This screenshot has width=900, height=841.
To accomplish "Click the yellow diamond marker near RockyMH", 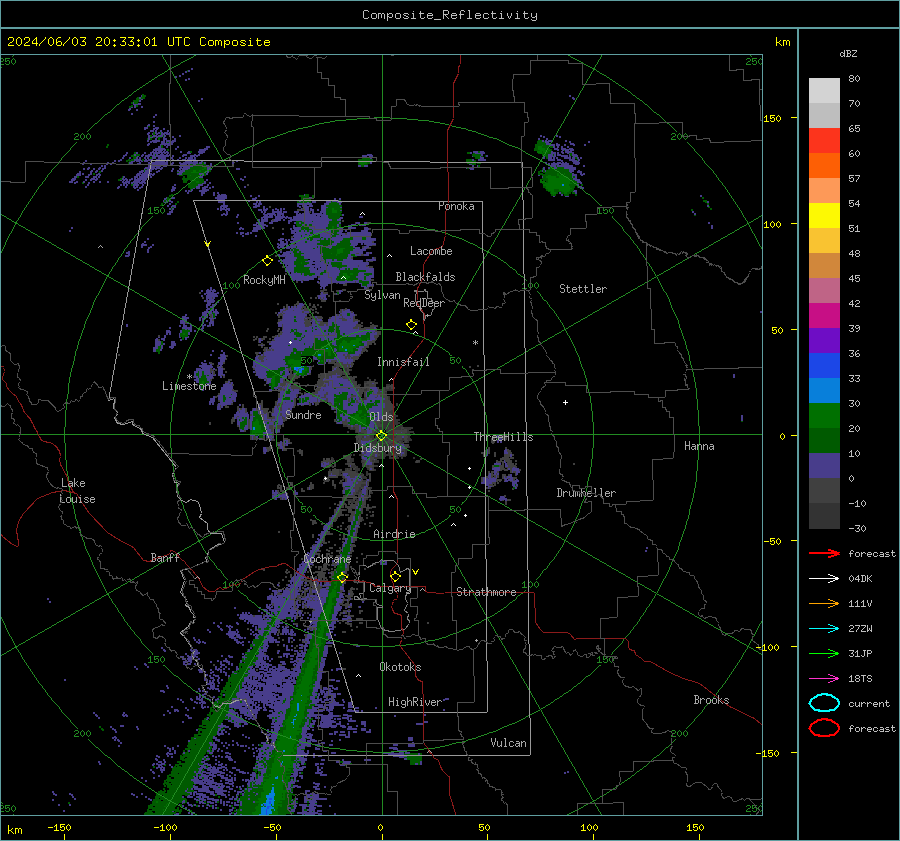I will [x=267, y=261].
